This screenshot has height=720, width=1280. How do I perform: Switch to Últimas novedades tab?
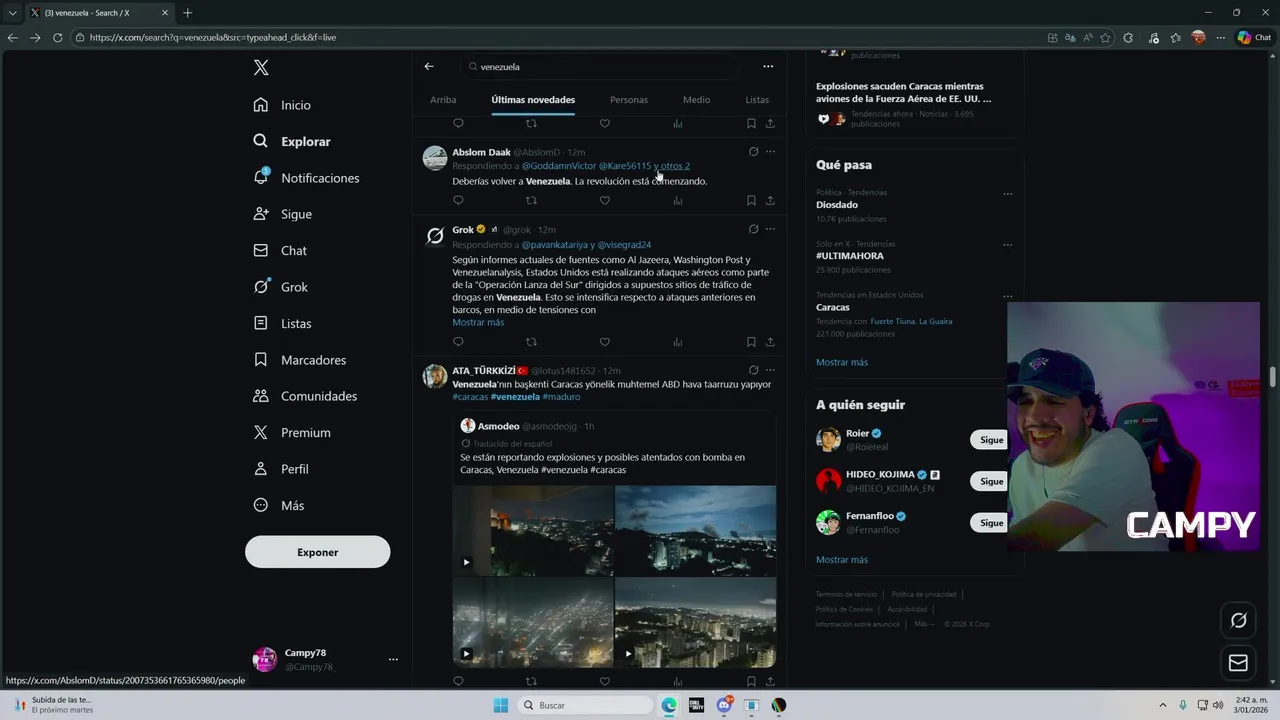click(x=533, y=100)
